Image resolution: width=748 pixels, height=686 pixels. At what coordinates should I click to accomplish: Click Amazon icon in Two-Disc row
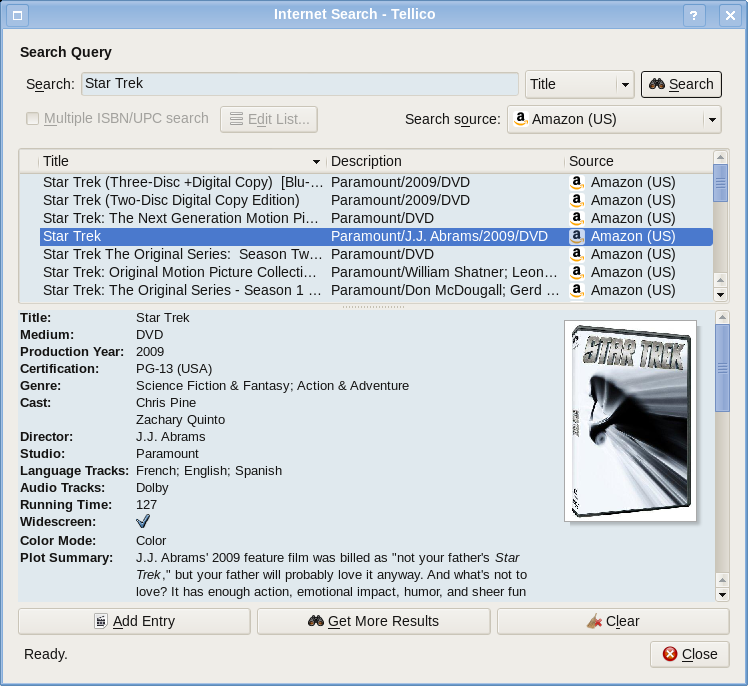[577, 200]
